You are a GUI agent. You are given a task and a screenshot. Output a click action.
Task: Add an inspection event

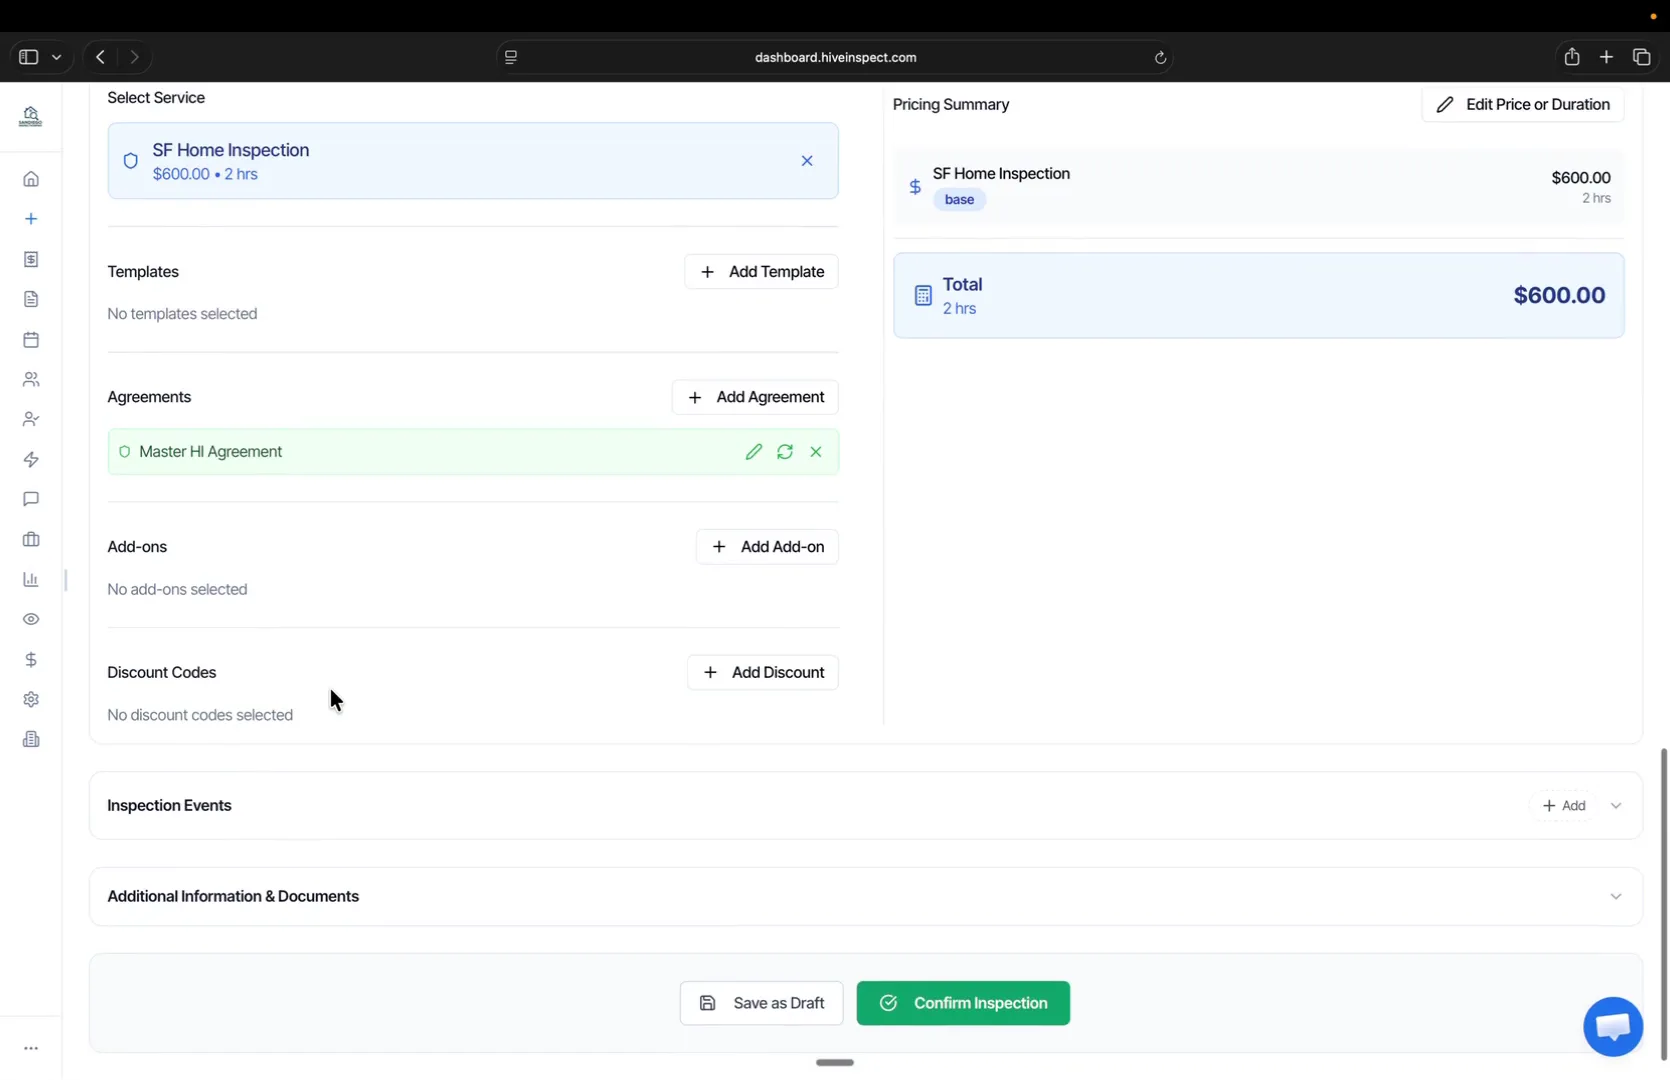click(1564, 806)
